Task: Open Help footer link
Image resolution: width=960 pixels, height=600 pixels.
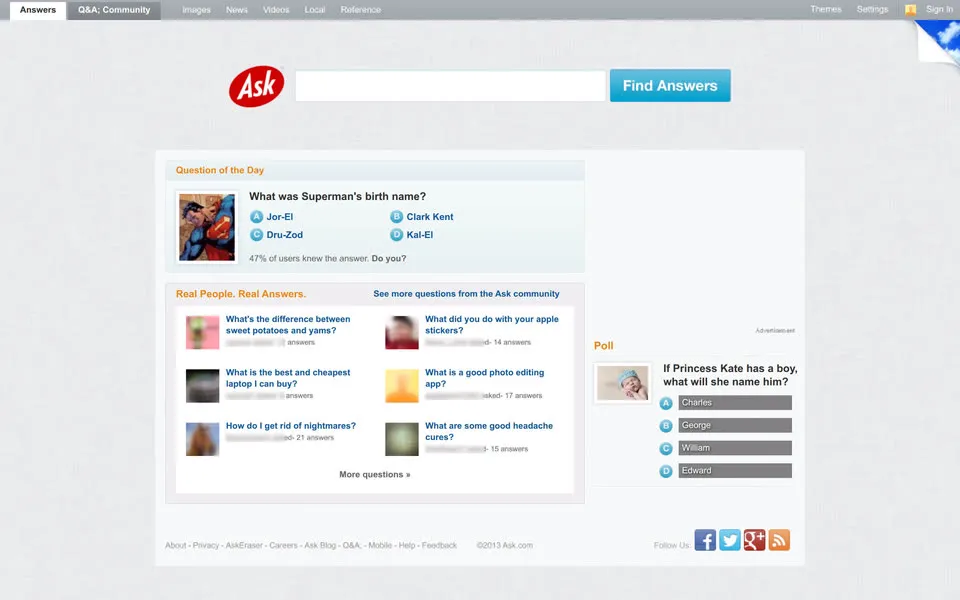Action: 407,545
